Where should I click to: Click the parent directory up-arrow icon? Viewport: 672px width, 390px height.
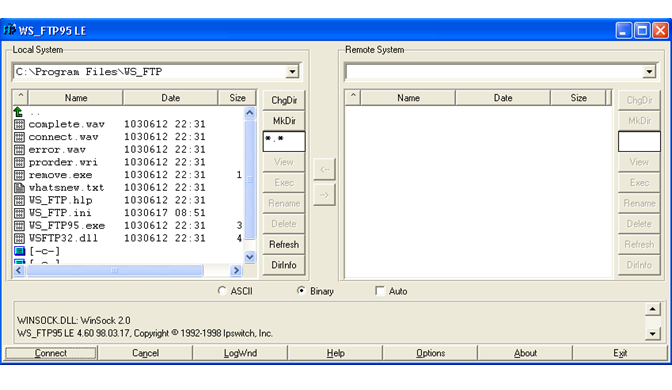(x=18, y=112)
